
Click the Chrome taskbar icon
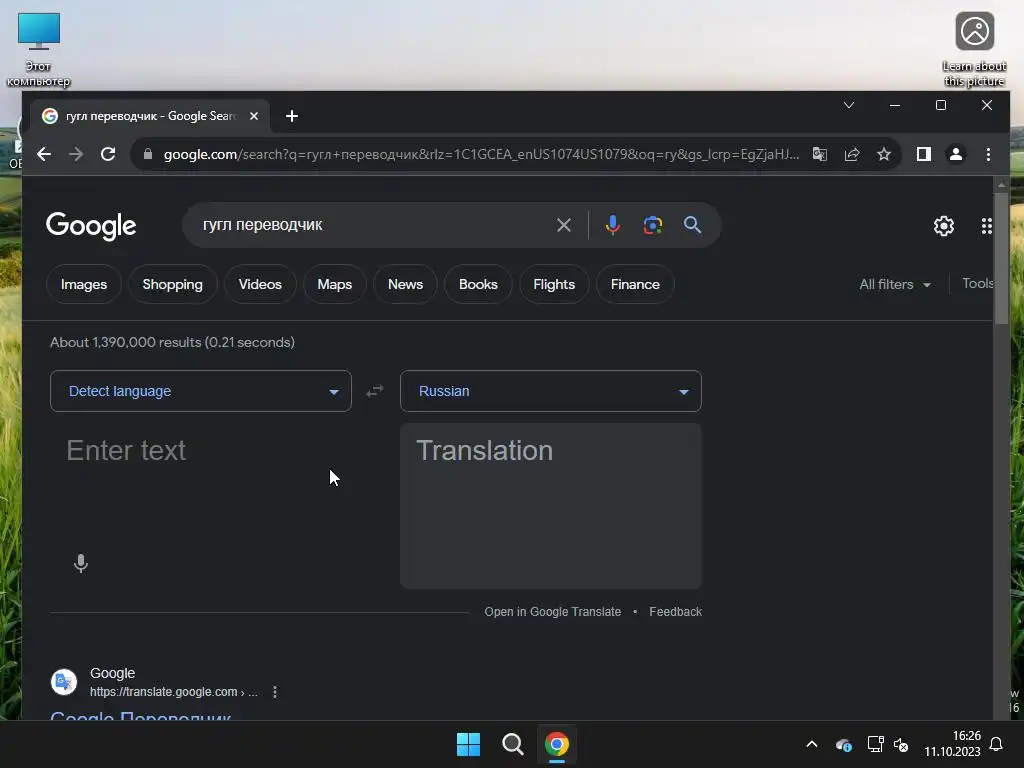pos(557,744)
